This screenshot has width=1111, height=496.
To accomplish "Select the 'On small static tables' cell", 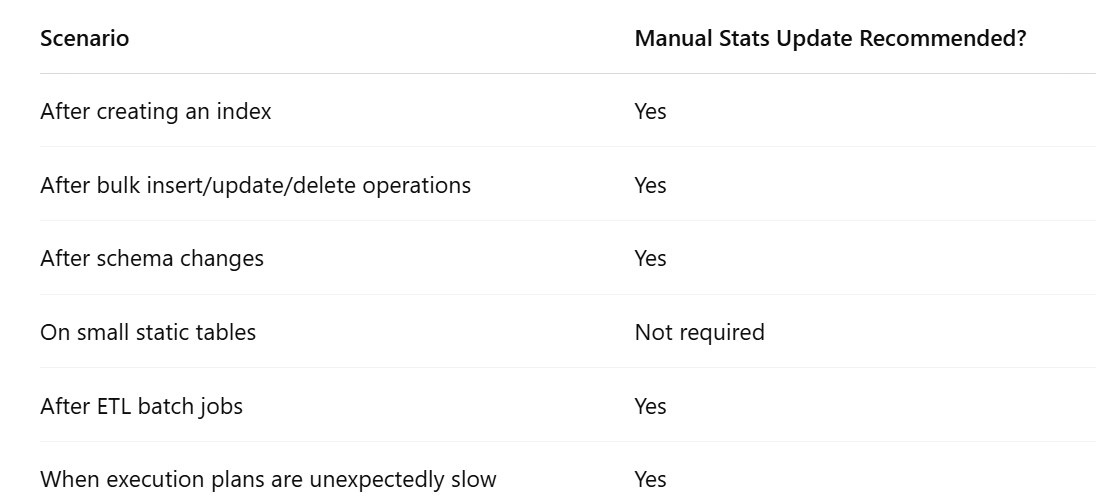I will (148, 332).
